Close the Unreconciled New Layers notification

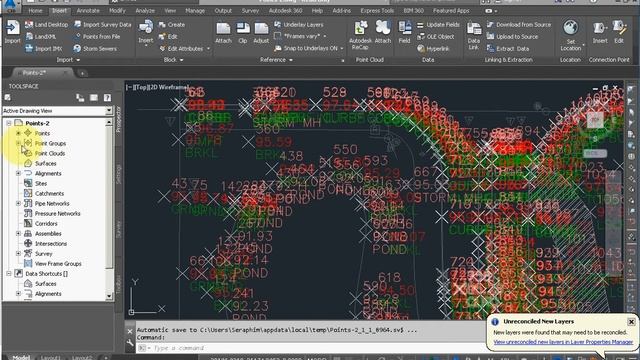tap(631, 322)
